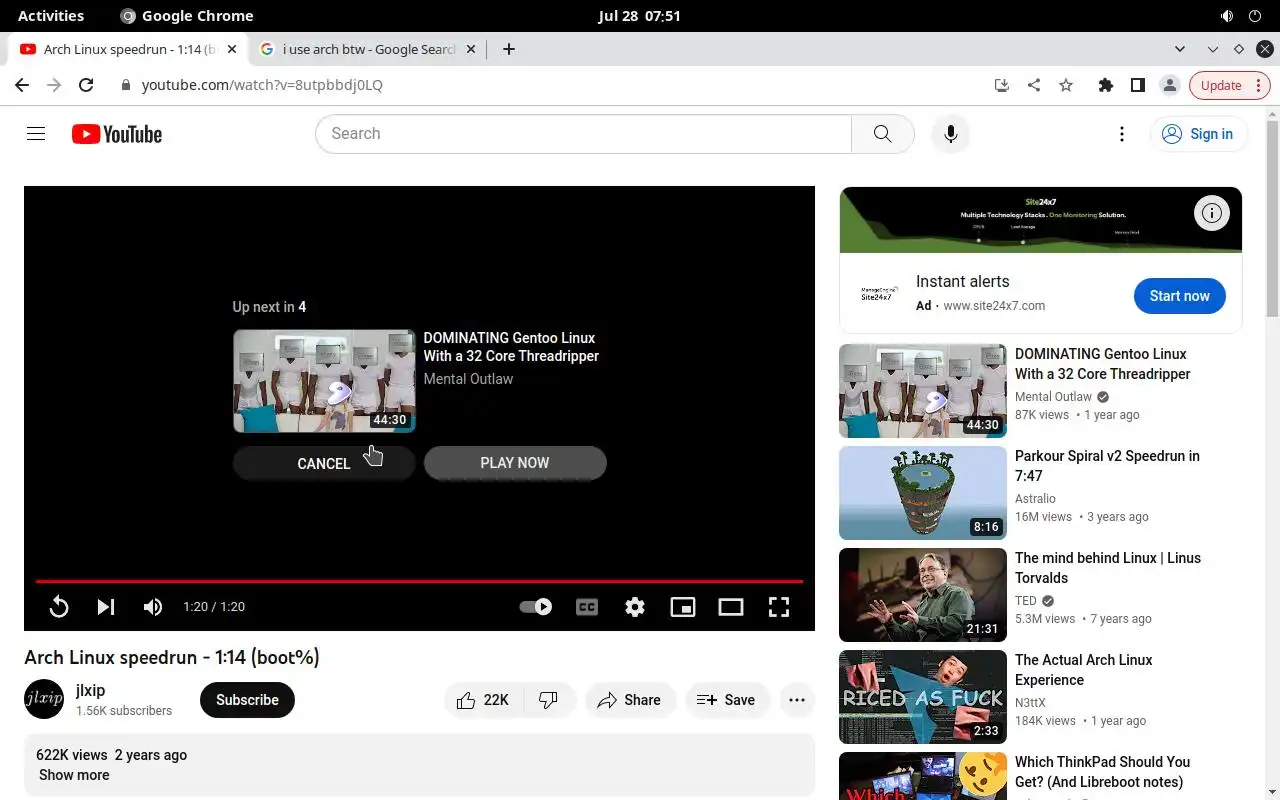Open DOMINATING Gentoo Linux sidebar video title
The image size is (1280, 800).
[x=1103, y=364]
